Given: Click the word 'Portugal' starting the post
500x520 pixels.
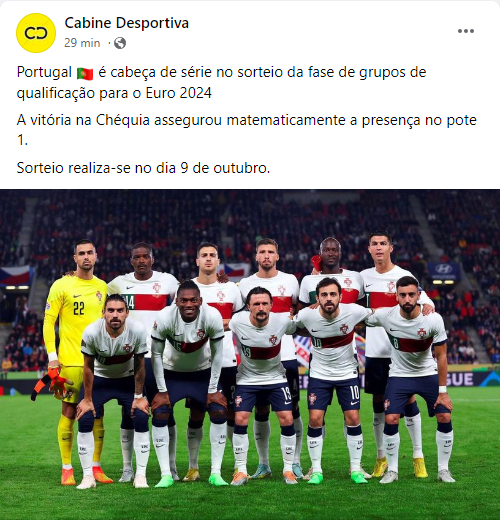Looking at the screenshot, I should pyautogui.click(x=44, y=73).
